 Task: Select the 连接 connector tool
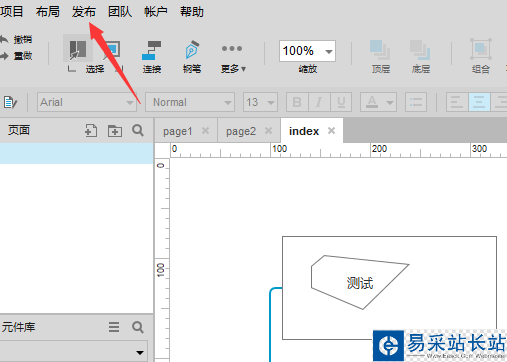pyautogui.click(x=152, y=57)
